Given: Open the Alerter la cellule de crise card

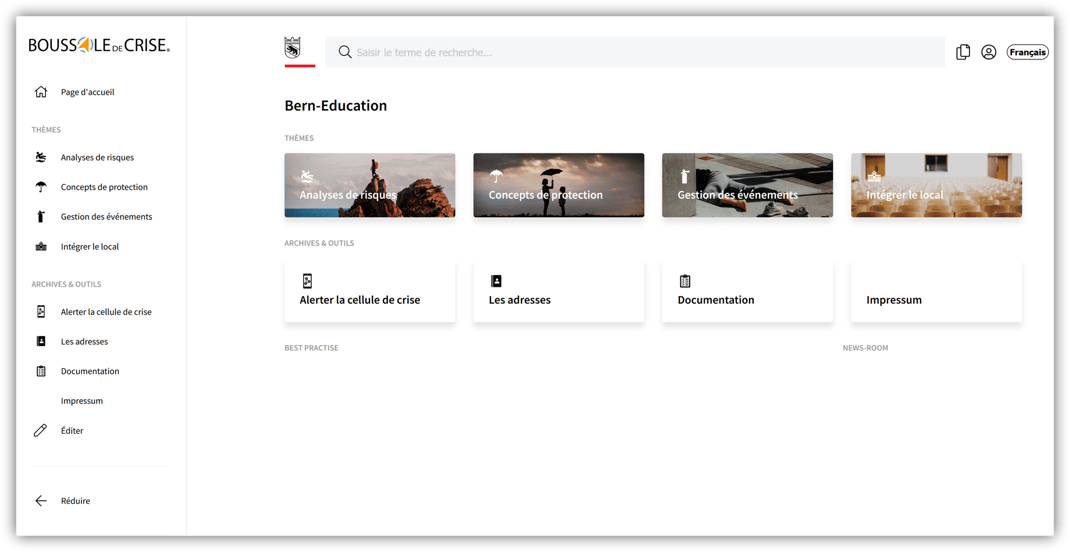Looking at the screenshot, I should 370,291.
